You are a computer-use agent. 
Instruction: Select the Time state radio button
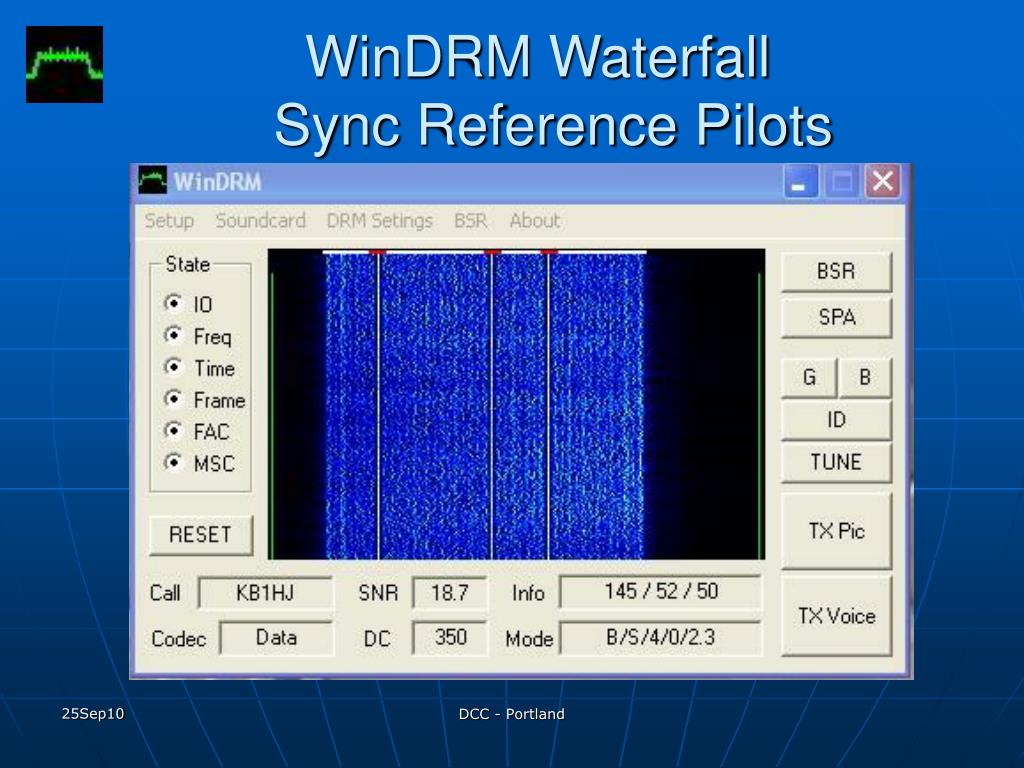click(173, 368)
